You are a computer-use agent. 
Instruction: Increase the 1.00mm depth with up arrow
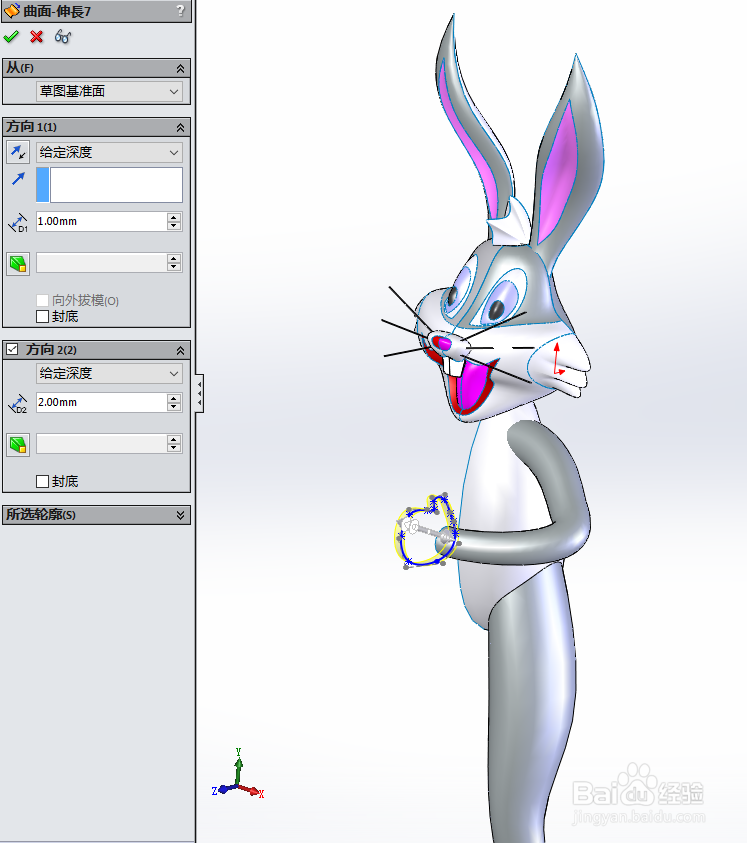(x=174, y=217)
